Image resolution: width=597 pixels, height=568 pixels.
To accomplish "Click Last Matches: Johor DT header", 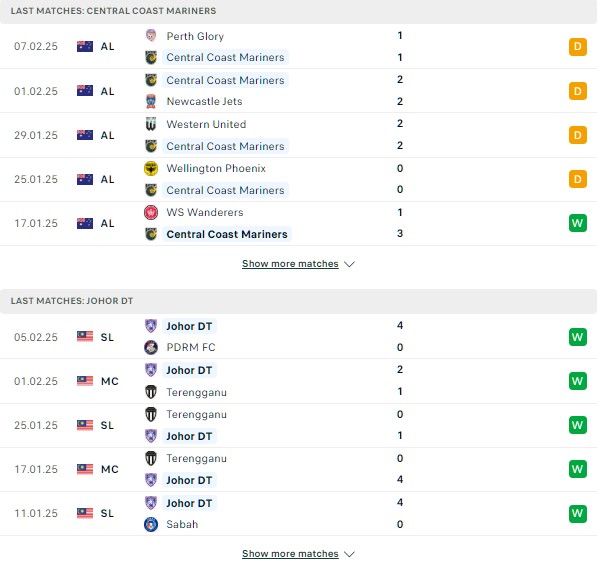I will coord(72,301).
